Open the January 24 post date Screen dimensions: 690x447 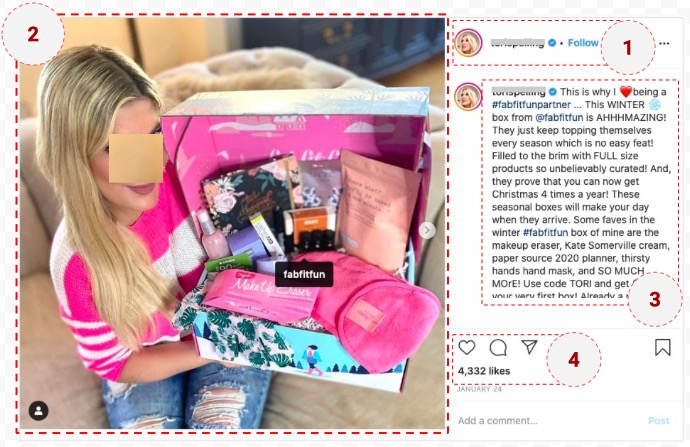click(x=479, y=389)
